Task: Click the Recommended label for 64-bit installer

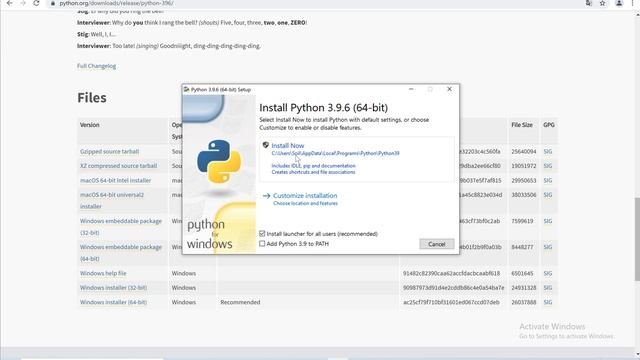Action: 240,302
